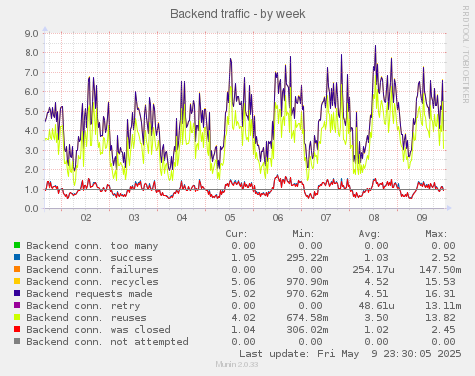This screenshot has height=376, width=475.
Task: Click the chart title 'Backend traffic - by week'
Action: coord(238,14)
